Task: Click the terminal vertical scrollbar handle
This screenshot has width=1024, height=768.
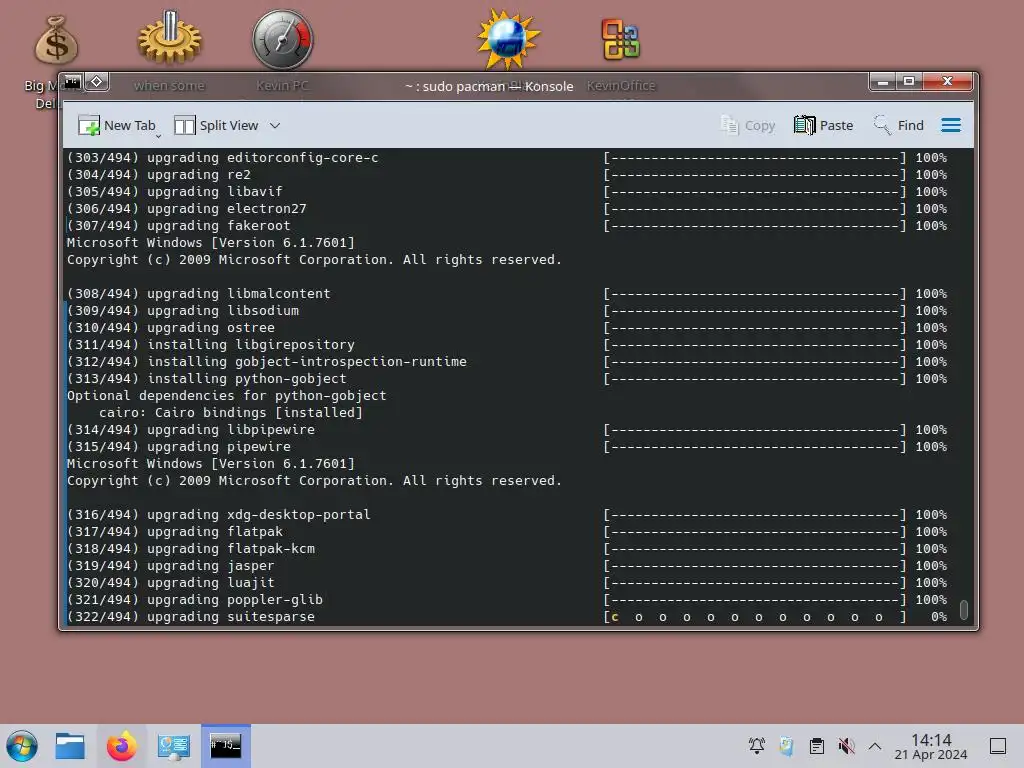Action: (963, 609)
